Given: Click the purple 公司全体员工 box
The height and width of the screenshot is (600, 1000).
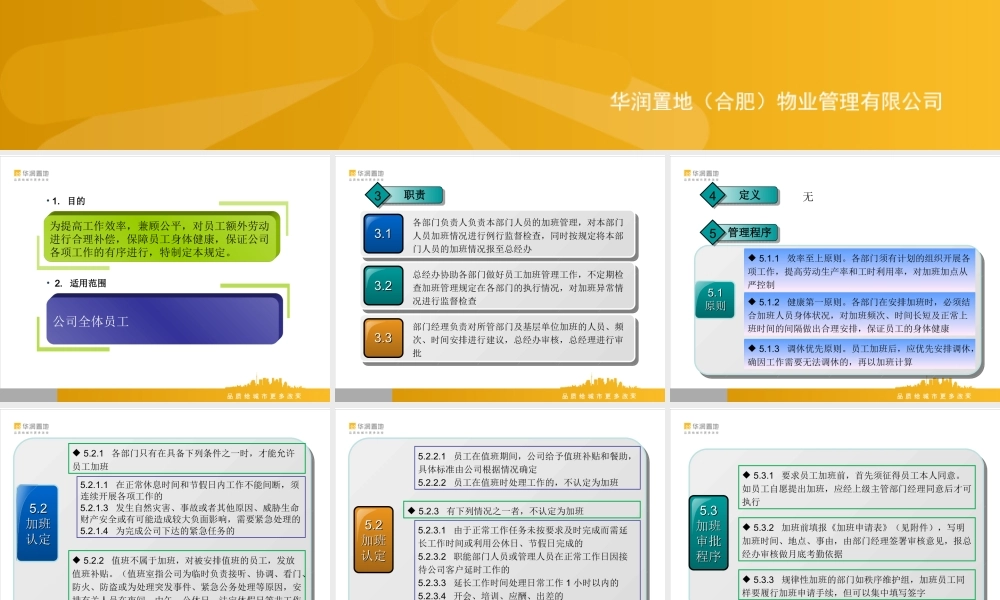Looking at the screenshot, I should pos(165,319).
